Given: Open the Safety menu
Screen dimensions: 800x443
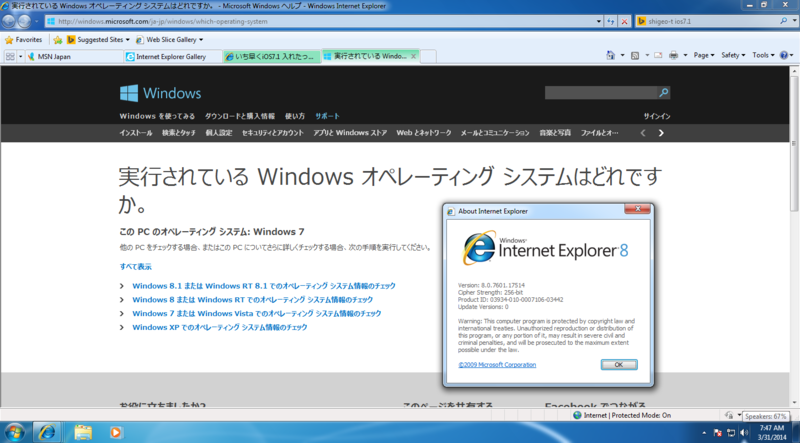Looking at the screenshot, I should tap(733, 55).
